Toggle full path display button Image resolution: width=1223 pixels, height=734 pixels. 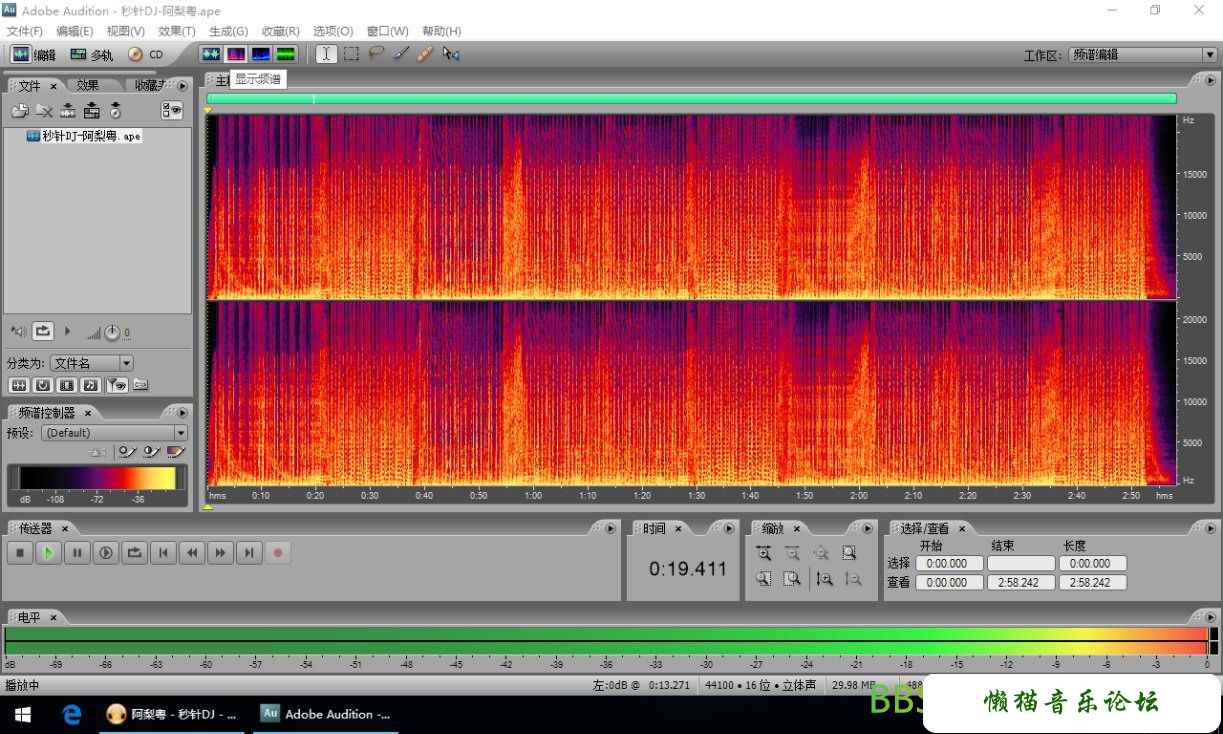[x=140, y=385]
